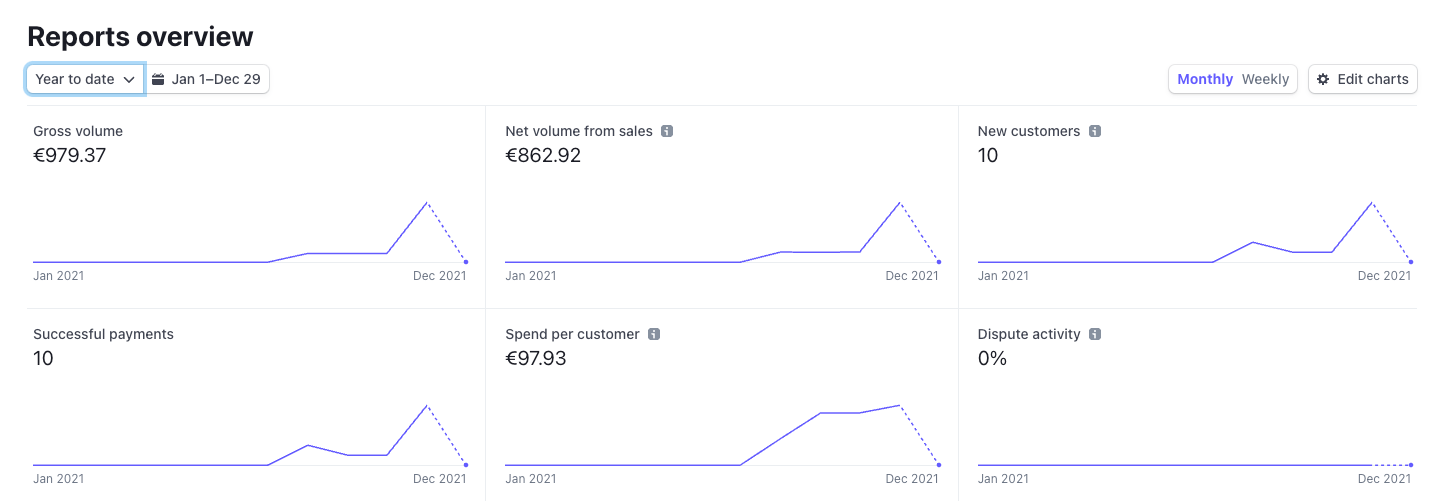Switch the charts to Monthly view

(x=1205, y=79)
